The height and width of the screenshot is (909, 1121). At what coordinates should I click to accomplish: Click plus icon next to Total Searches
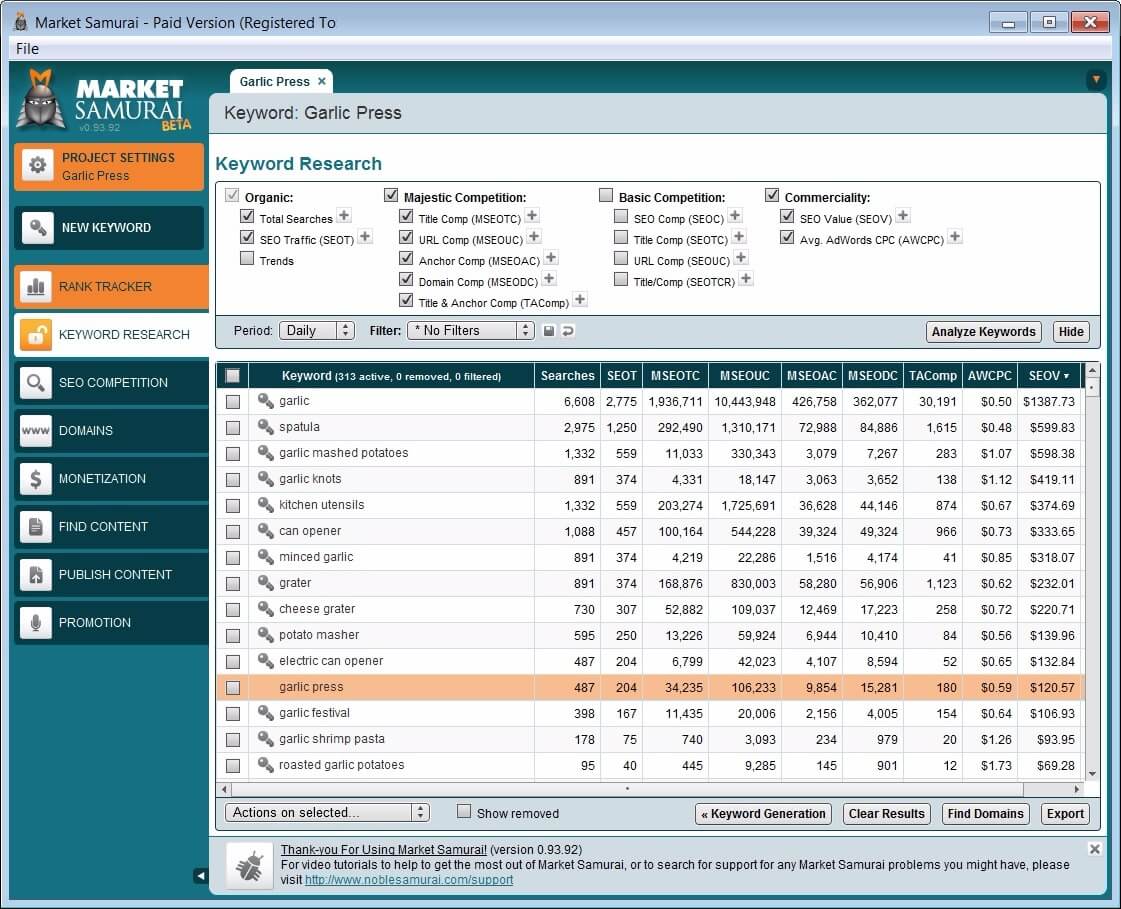(x=345, y=215)
